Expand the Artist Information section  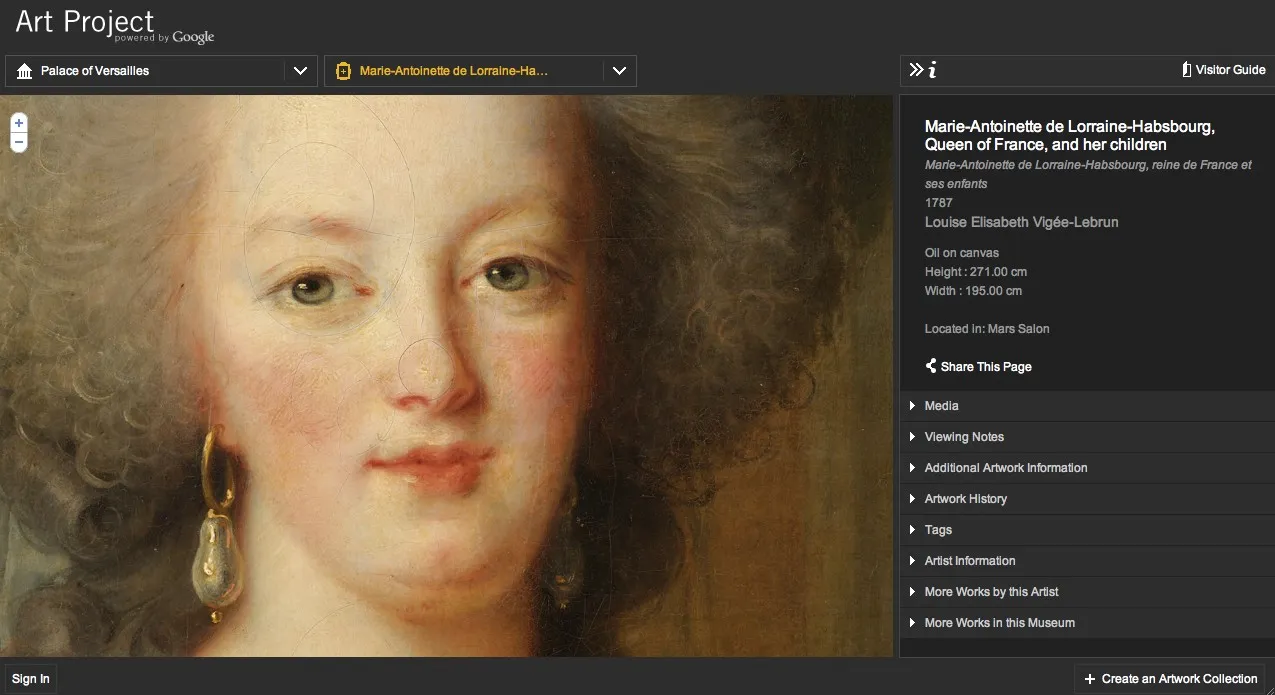[1087, 561]
